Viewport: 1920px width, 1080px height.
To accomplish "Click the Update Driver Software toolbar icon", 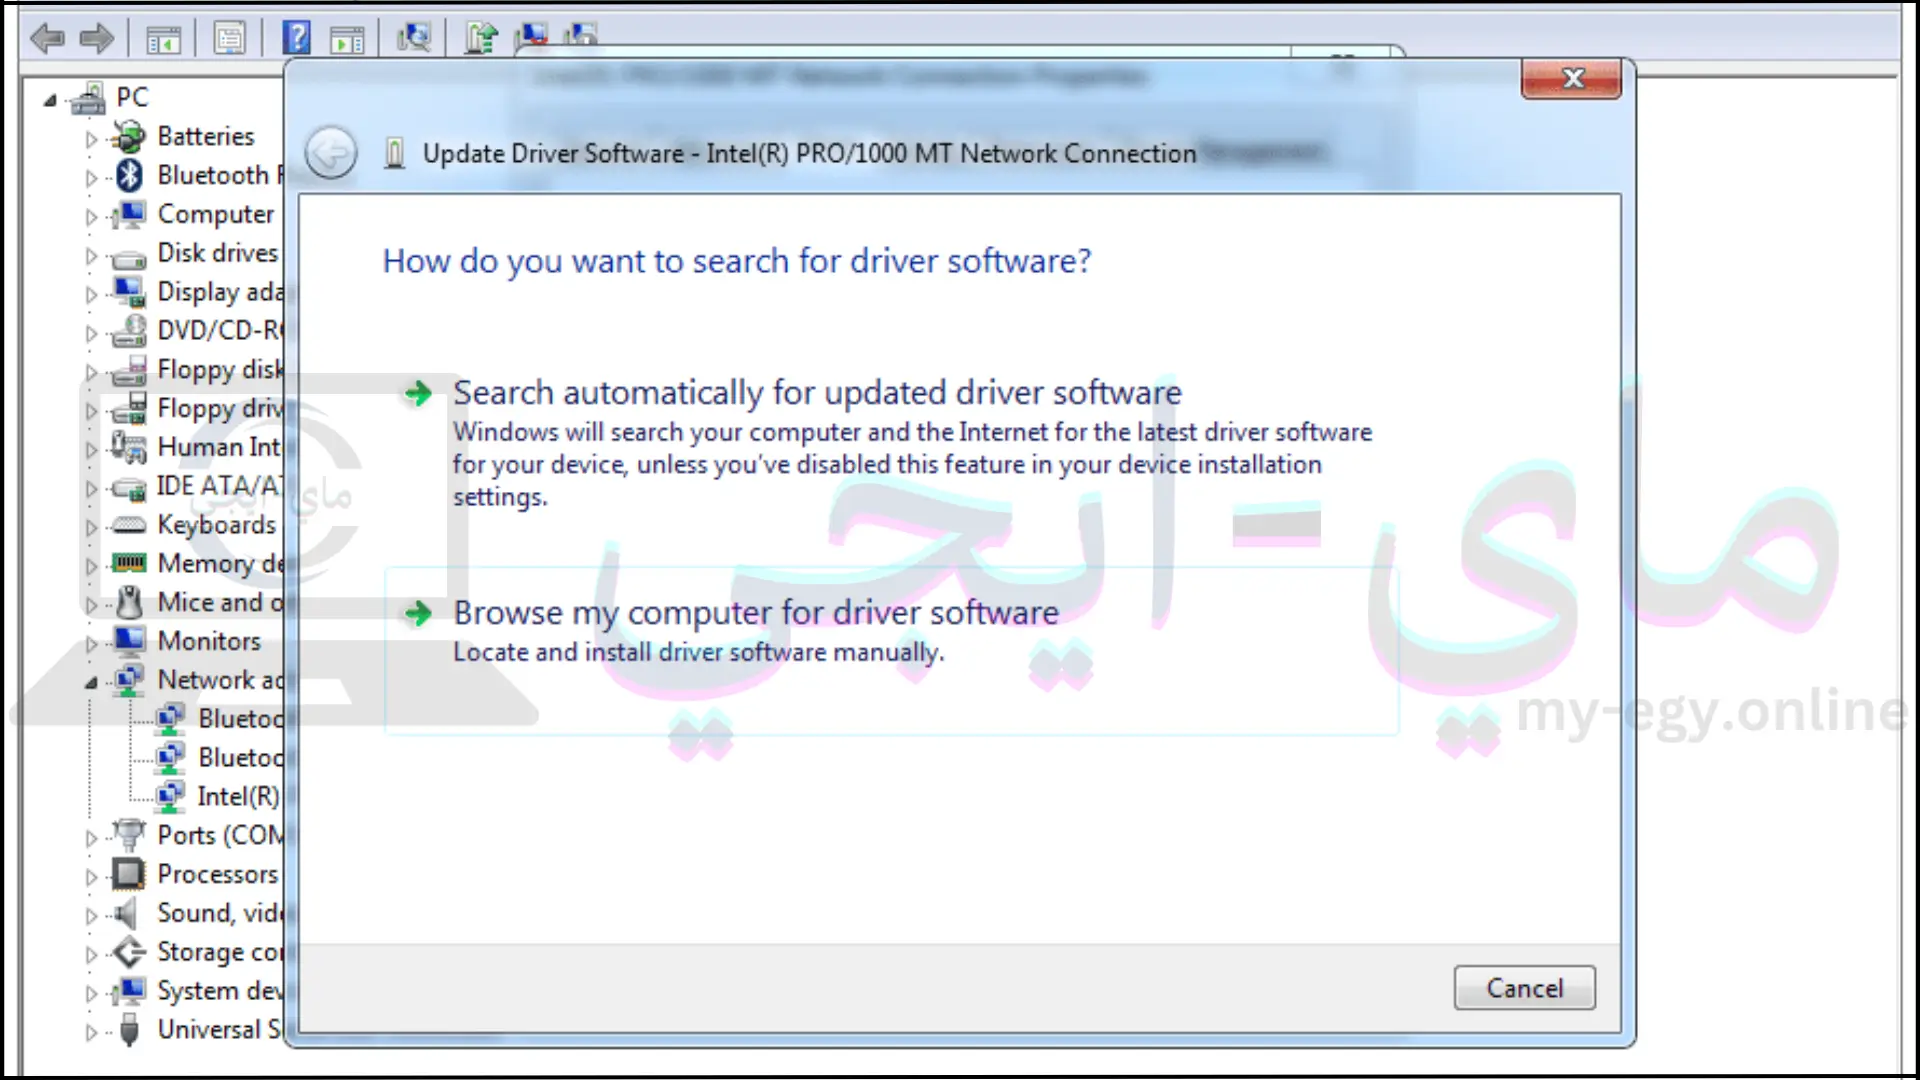I will (481, 38).
